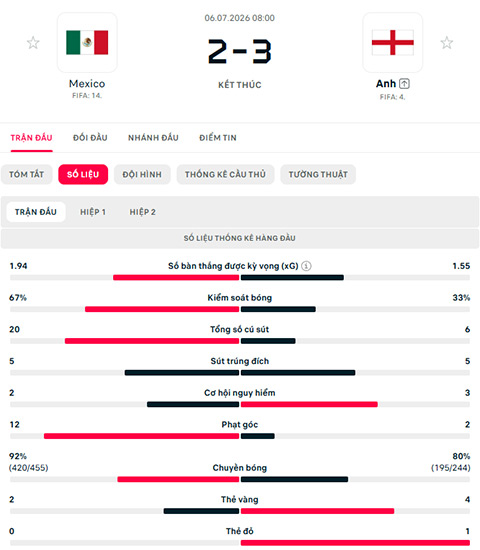Open the NHÁNH ĐẤU tab
The height and width of the screenshot is (550, 480).
point(153,138)
